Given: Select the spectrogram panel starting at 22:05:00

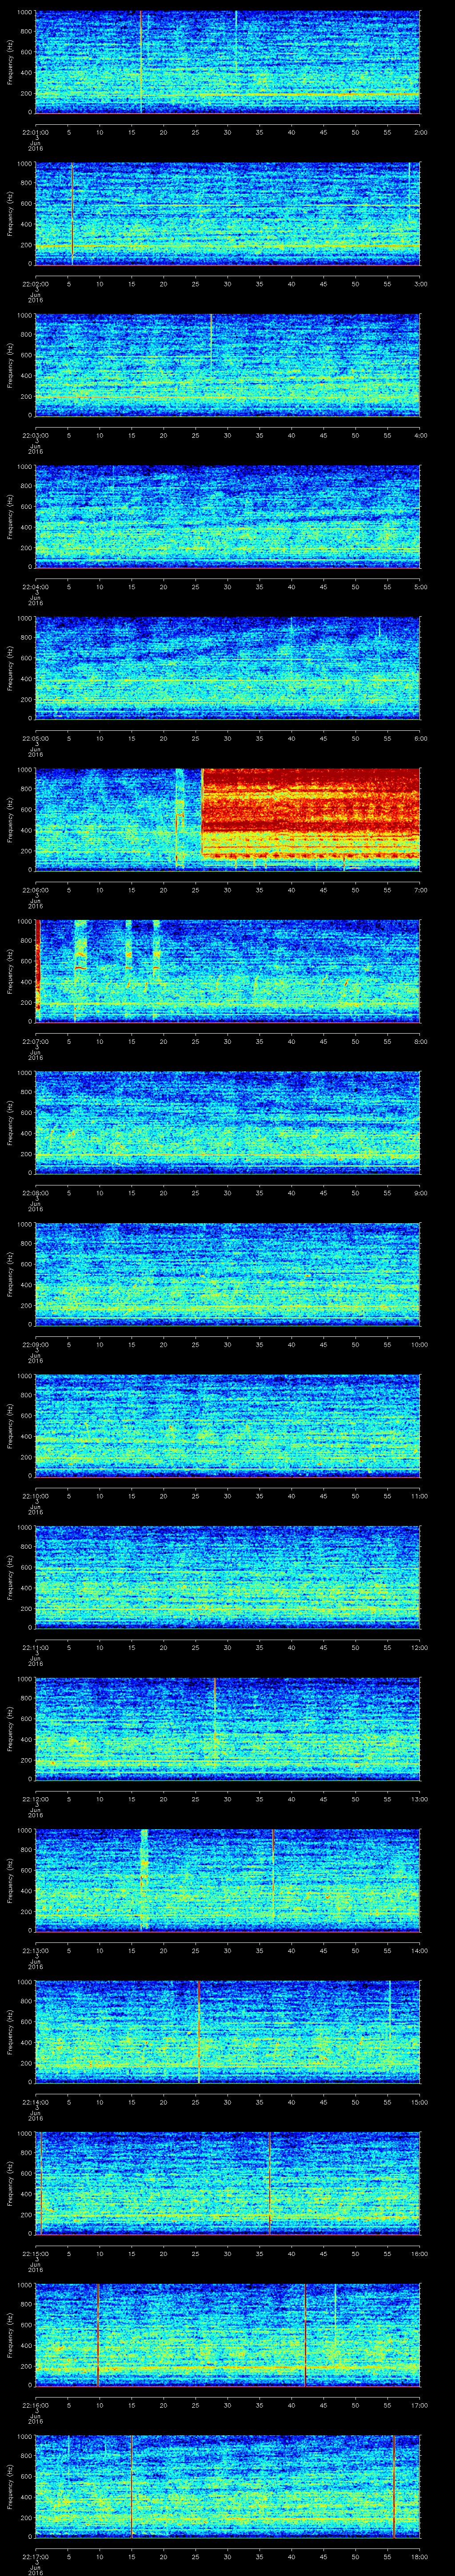Looking at the screenshot, I should 227,668.
